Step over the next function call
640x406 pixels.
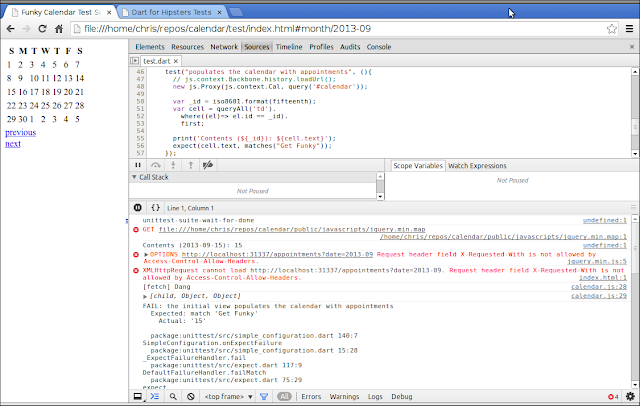(x=156, y=165)
